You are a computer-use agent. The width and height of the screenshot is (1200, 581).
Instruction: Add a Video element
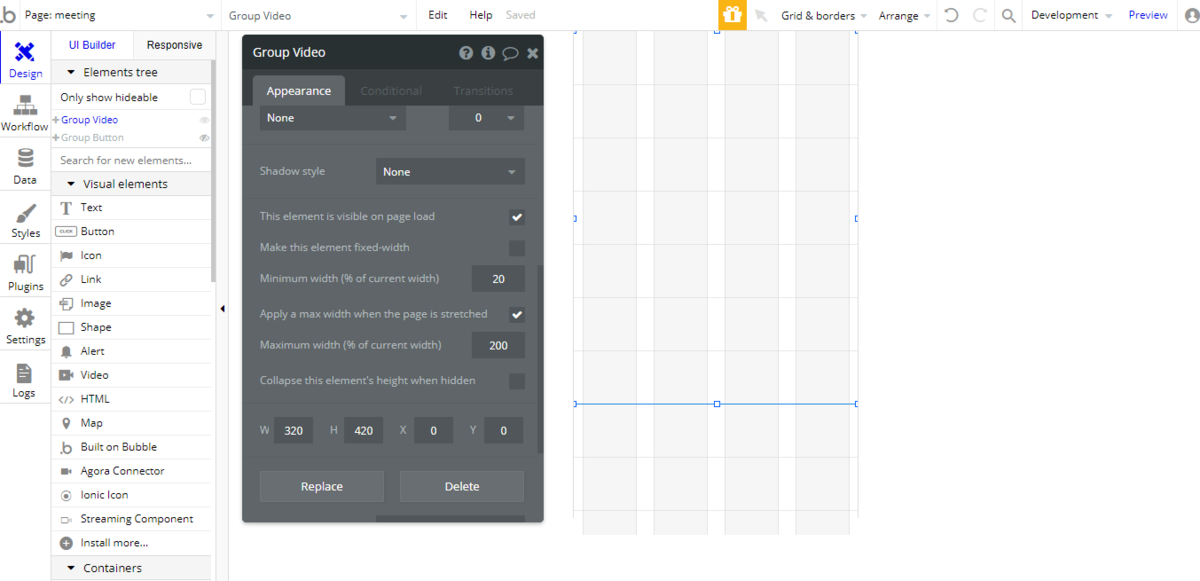click(132, 376)
